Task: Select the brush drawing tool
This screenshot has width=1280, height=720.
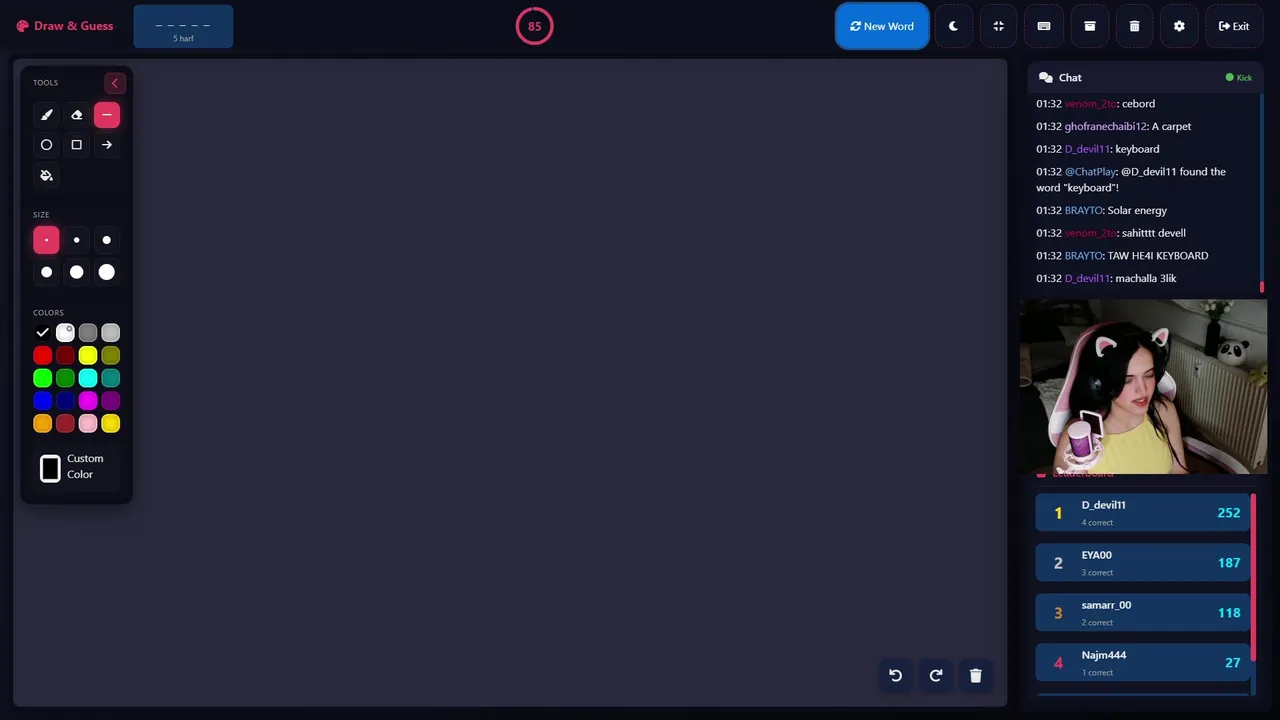Action: (x=46, y=115)
